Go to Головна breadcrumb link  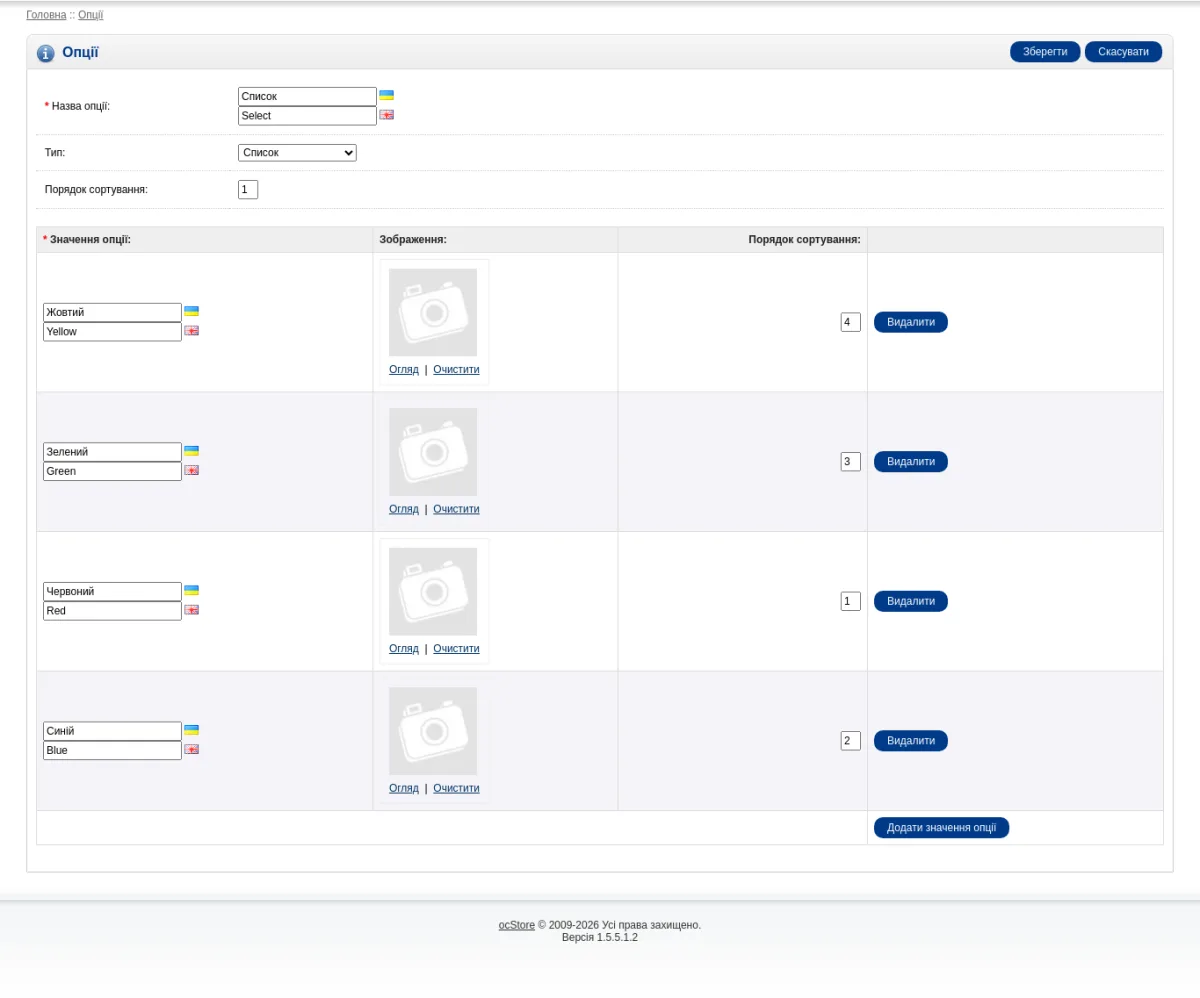coord(46,15)
